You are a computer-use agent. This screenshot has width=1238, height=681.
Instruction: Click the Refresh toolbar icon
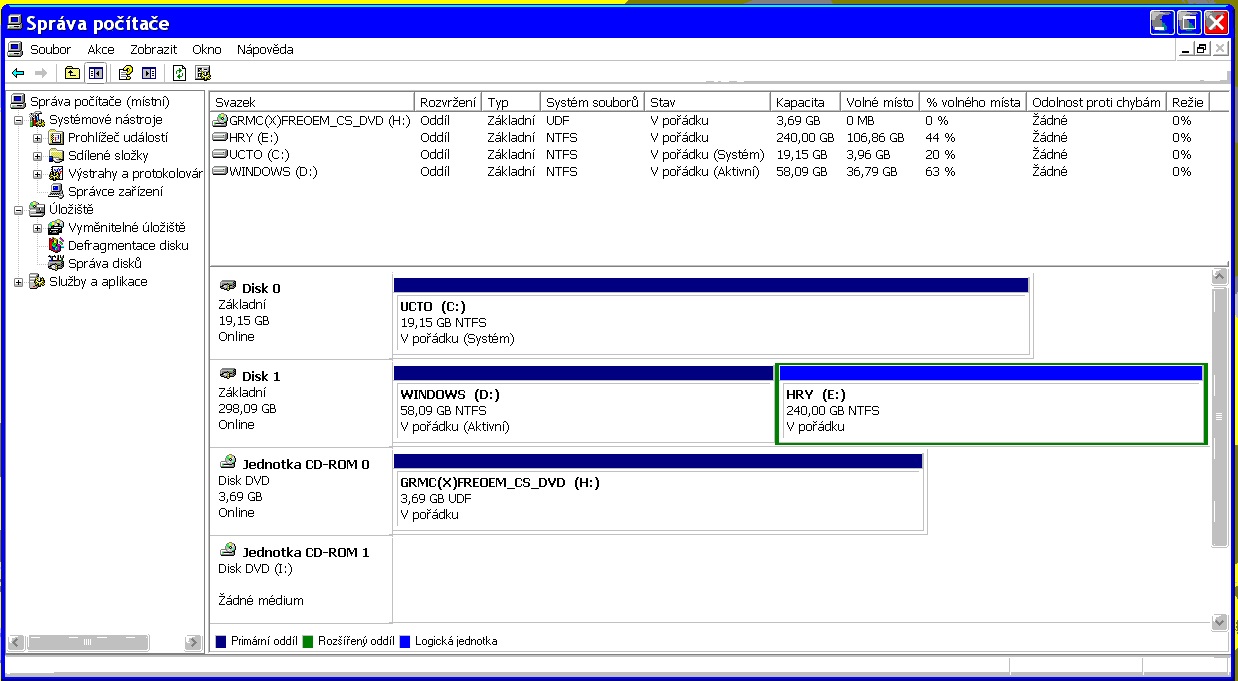click(x=179, y=73)
